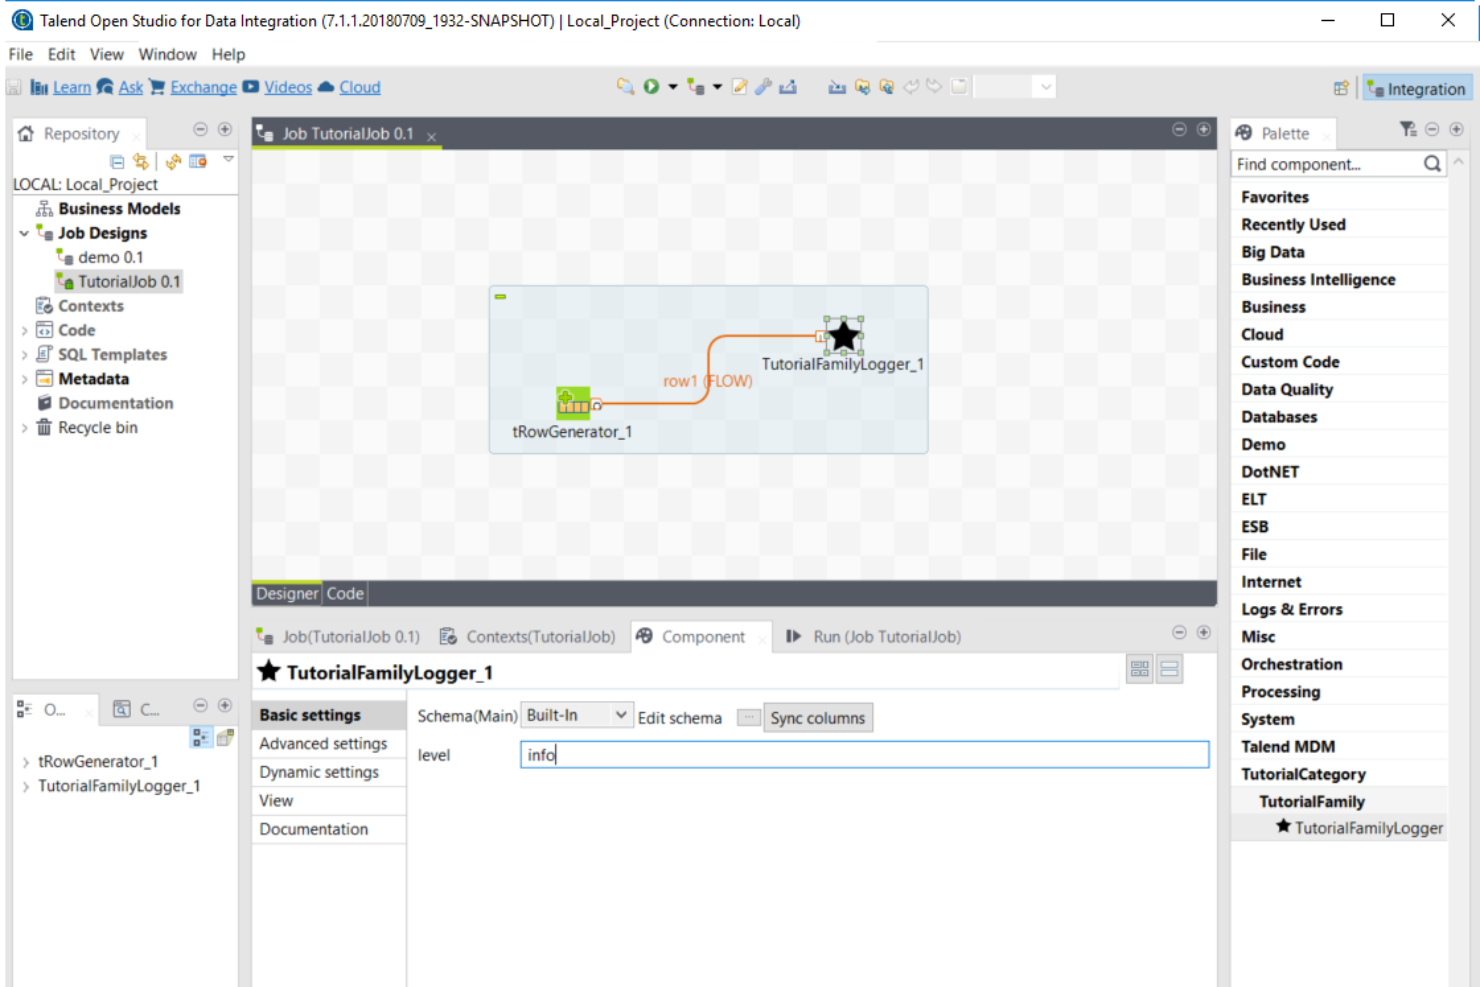The height and width of the screenshot is (987, 1480).
Task: Expand the Metadata tree node
Action: tap(24, 379)
